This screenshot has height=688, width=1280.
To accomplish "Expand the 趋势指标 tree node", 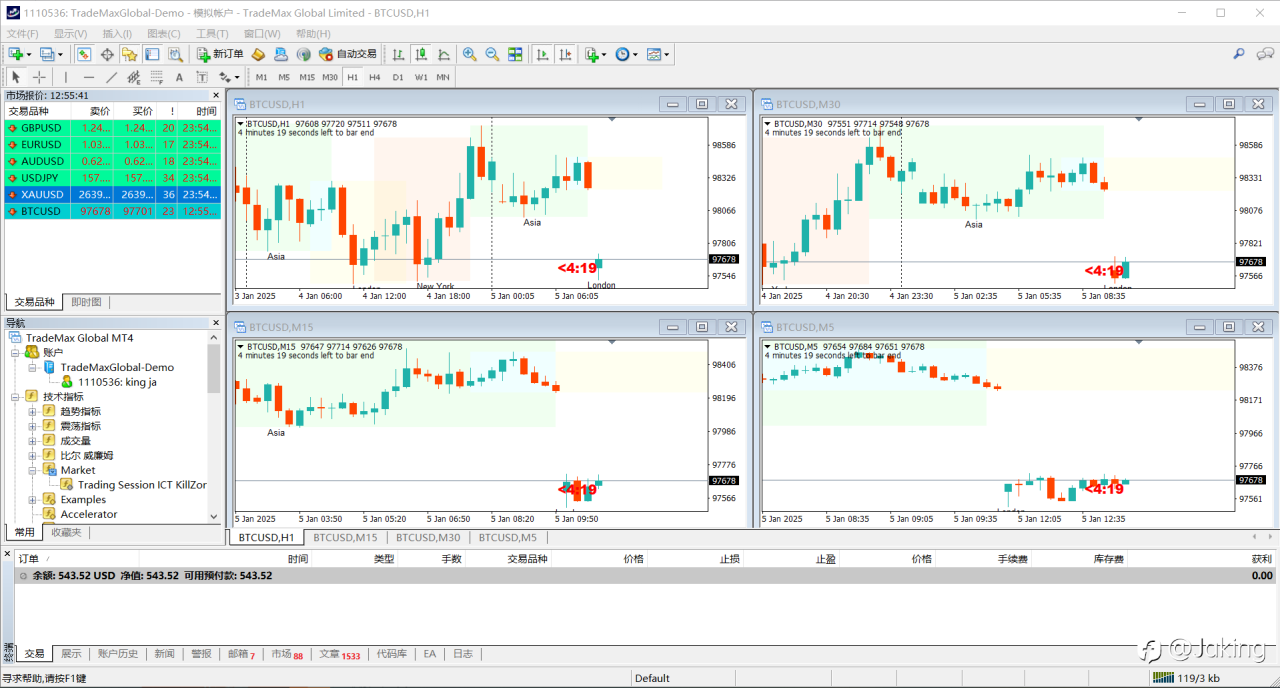I will (x=32, y=411).
